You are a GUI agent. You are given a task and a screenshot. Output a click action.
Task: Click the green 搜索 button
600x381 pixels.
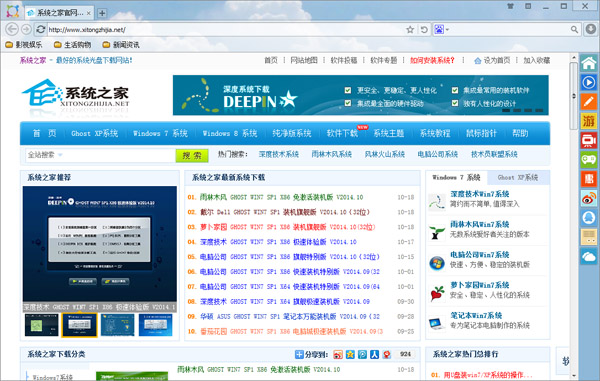click(x=192, y=156)
